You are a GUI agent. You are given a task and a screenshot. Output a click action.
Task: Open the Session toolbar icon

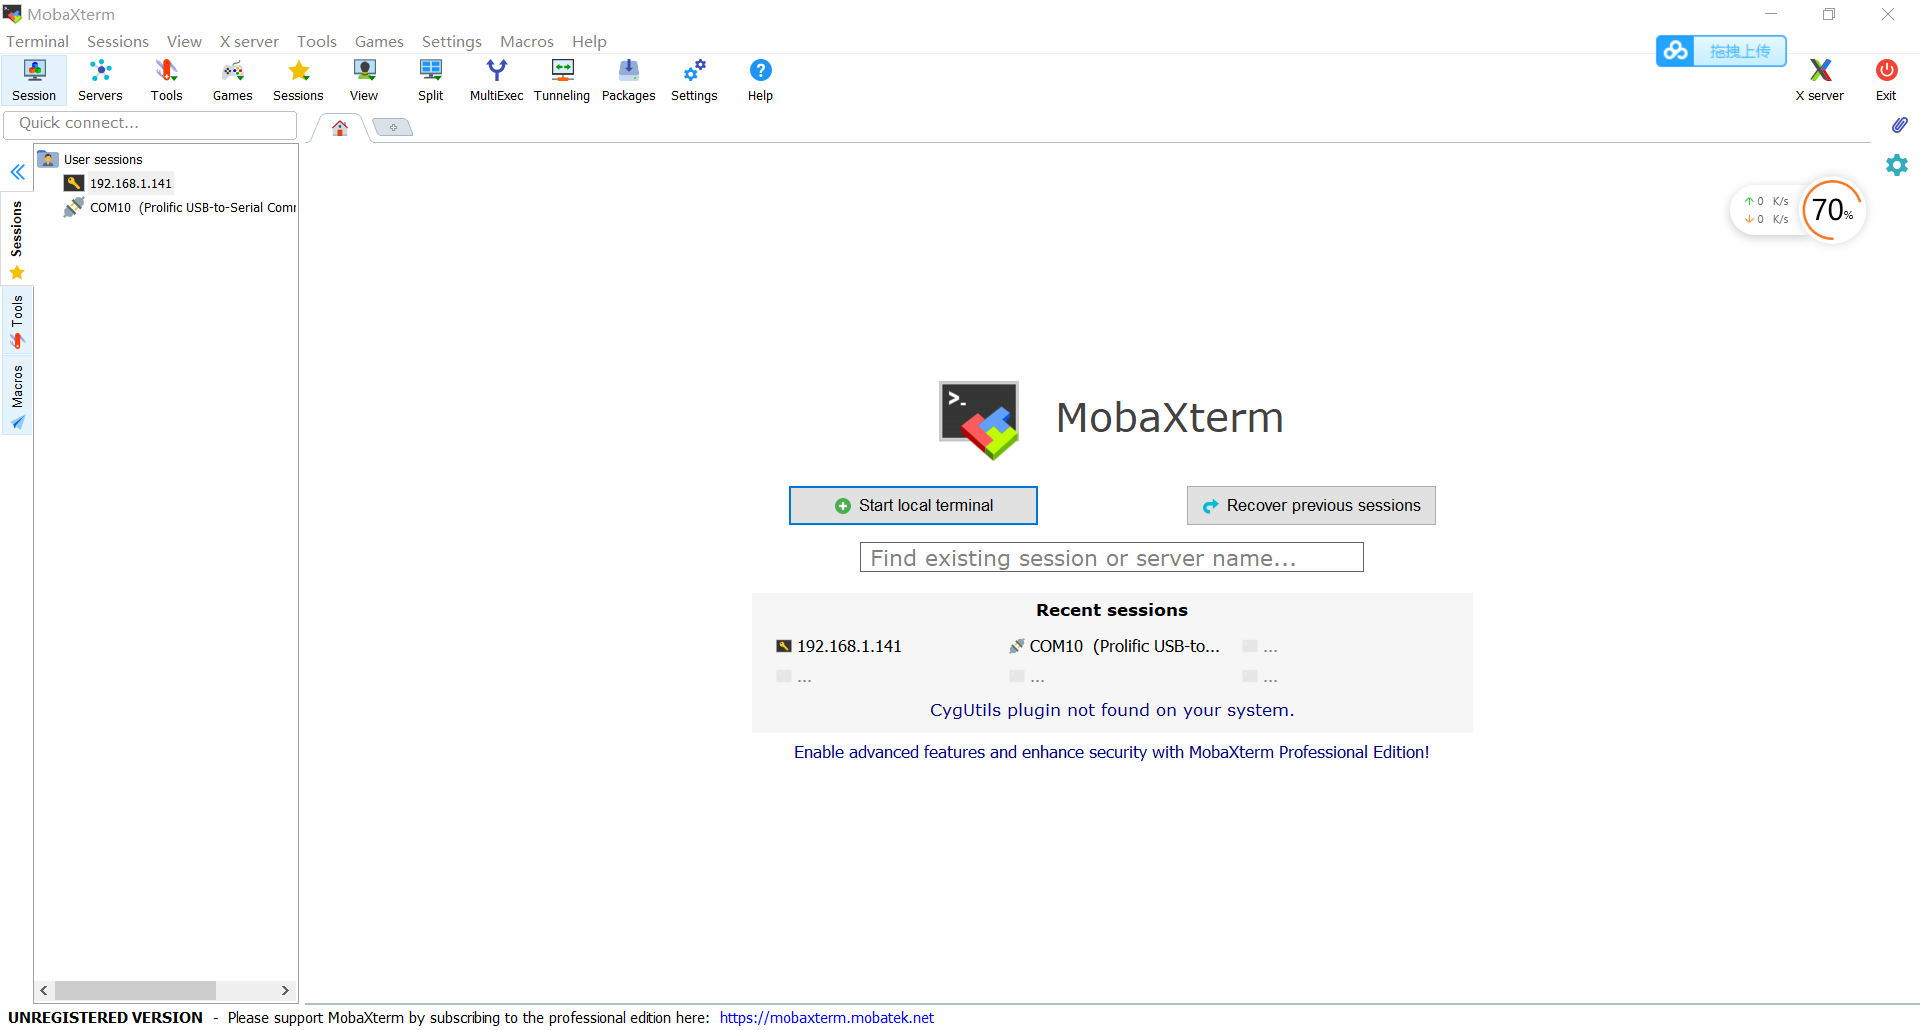(x=34, y=80)
